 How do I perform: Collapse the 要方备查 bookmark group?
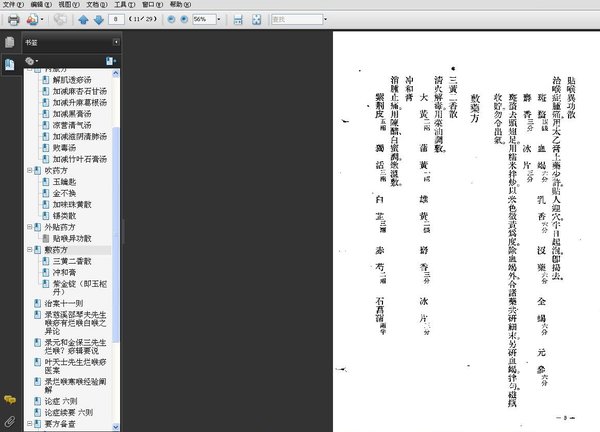click(29, 424)
